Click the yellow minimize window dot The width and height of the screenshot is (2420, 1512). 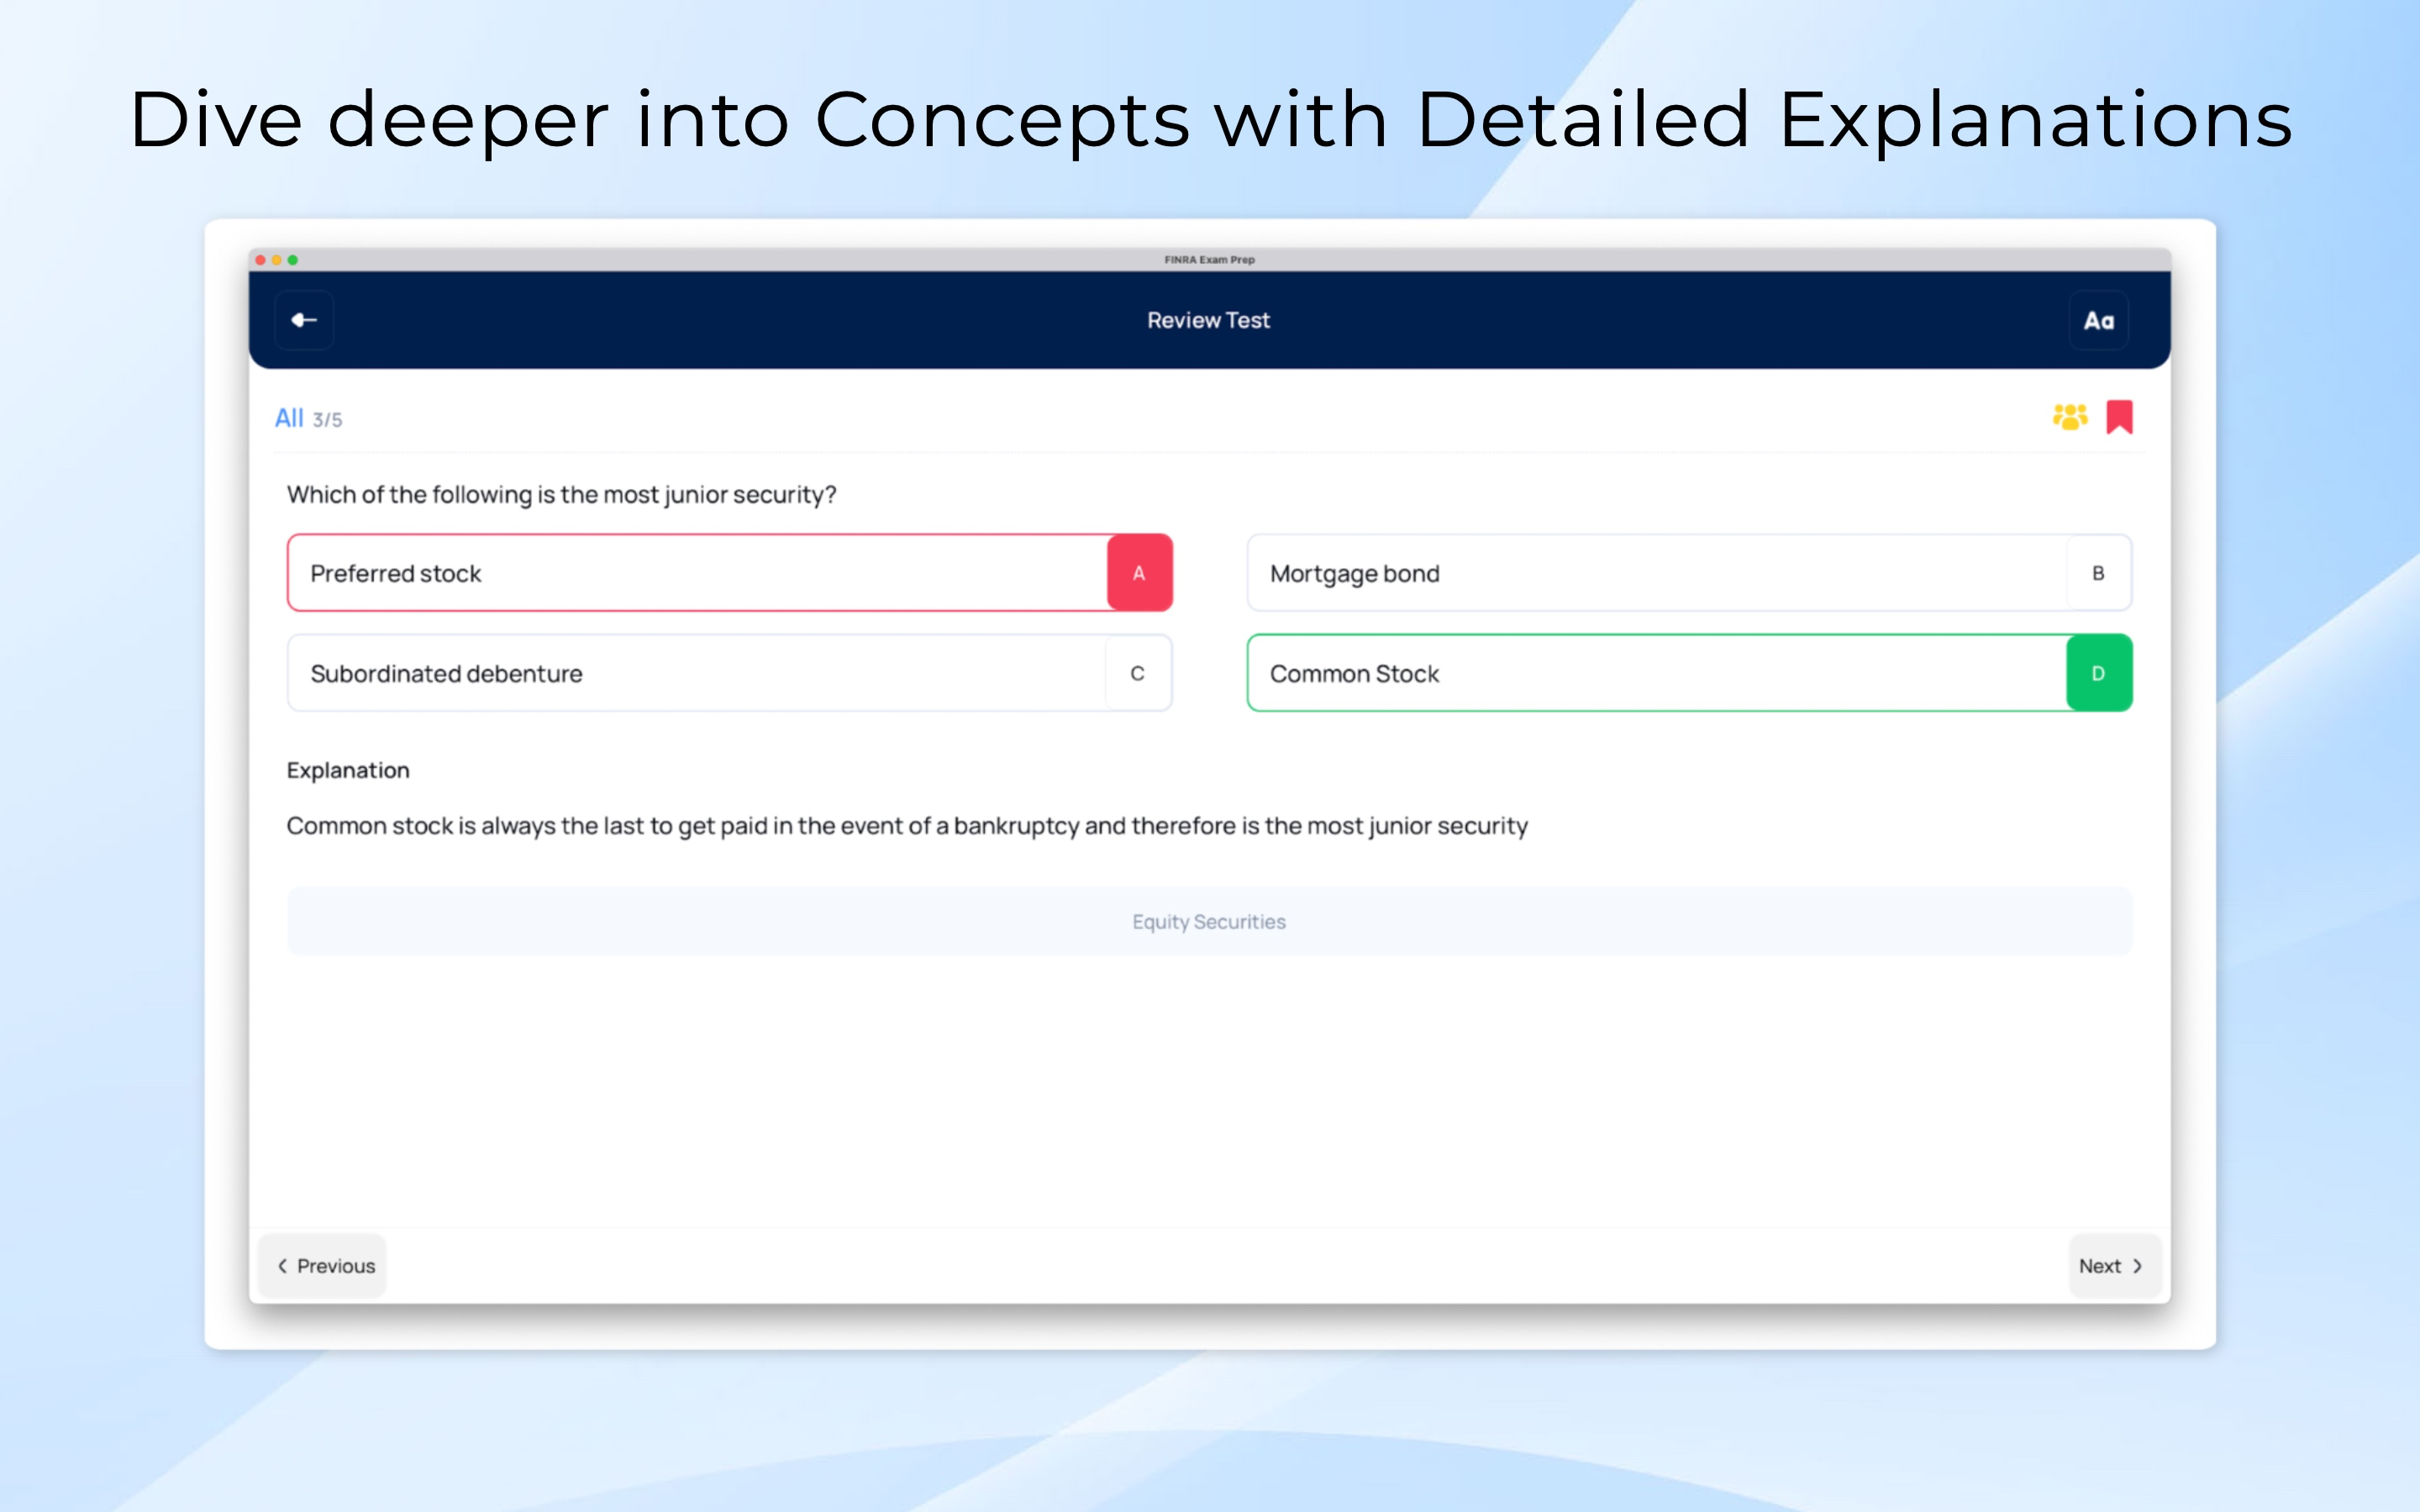coord(277,260)
